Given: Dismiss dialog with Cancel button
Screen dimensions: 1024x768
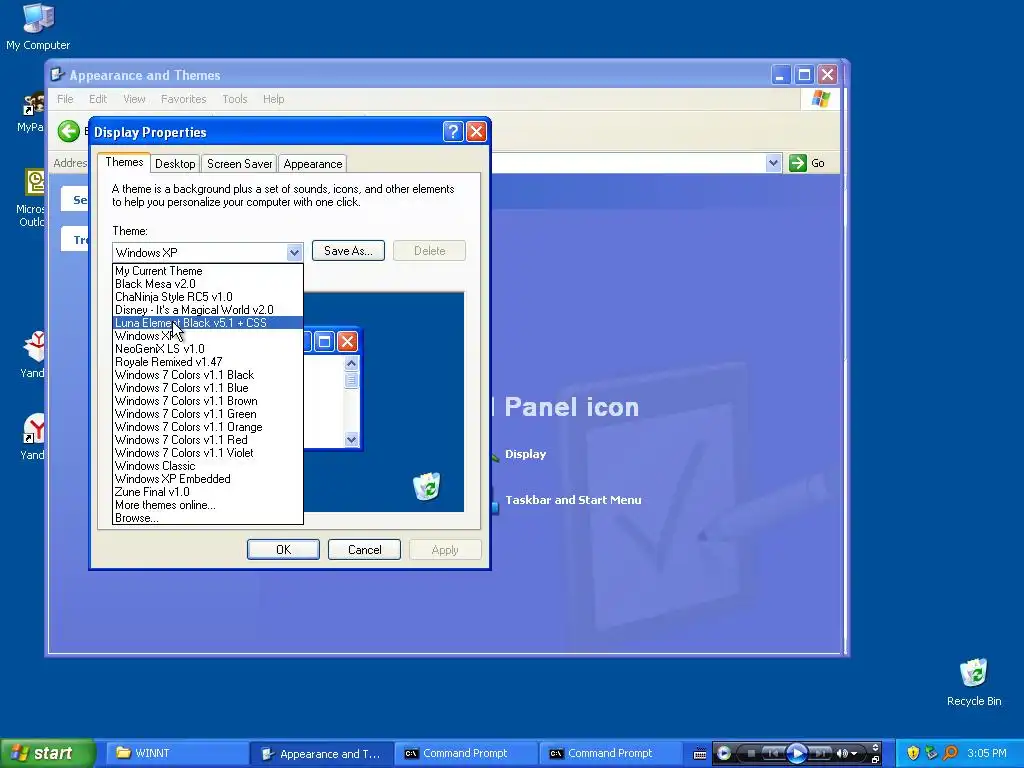Looking at the screenshot, I should tap(364, 550).
